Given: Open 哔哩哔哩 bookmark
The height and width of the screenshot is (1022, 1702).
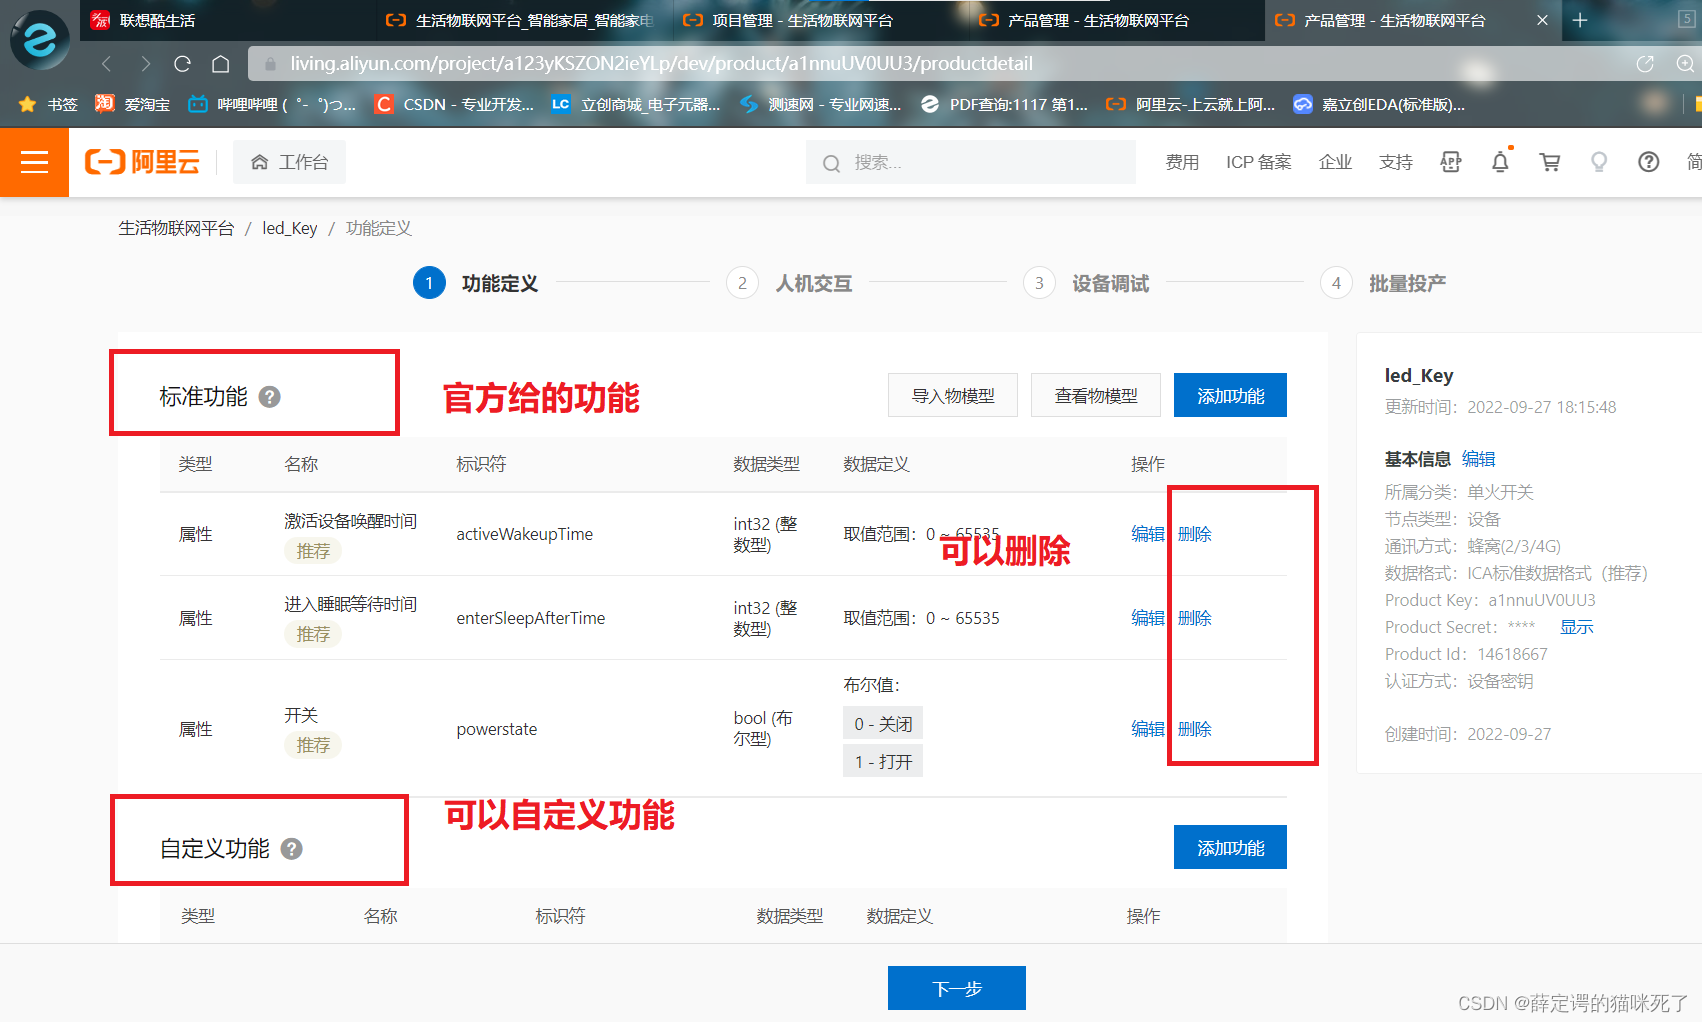Looking at the screenshot, I should pos(272,104).
